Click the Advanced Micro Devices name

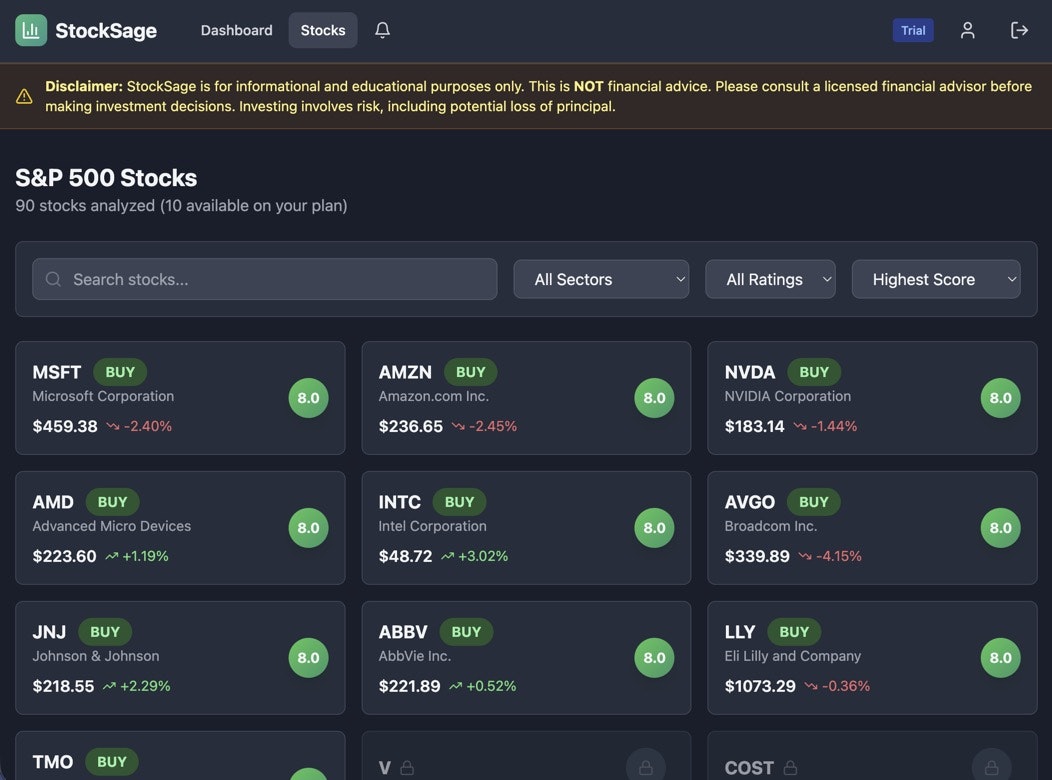click(x=111, y=526)
